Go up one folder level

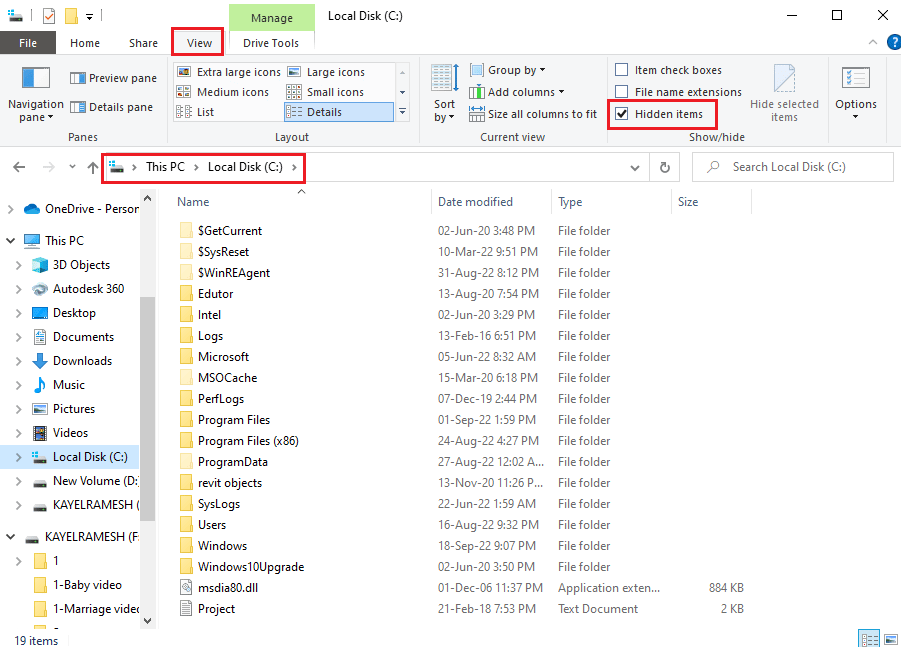[93, 167]
